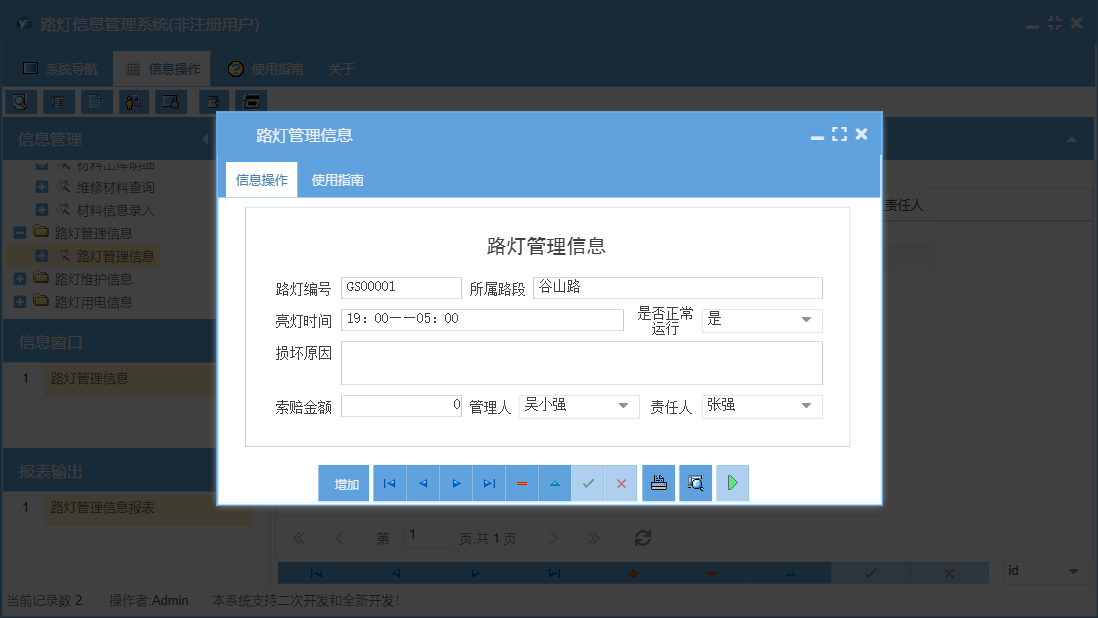Image resolution: width=1098 pixels, height=618 pixels.
Task: Click inside the 损坏原因 text field
Action: coord(582,362)
